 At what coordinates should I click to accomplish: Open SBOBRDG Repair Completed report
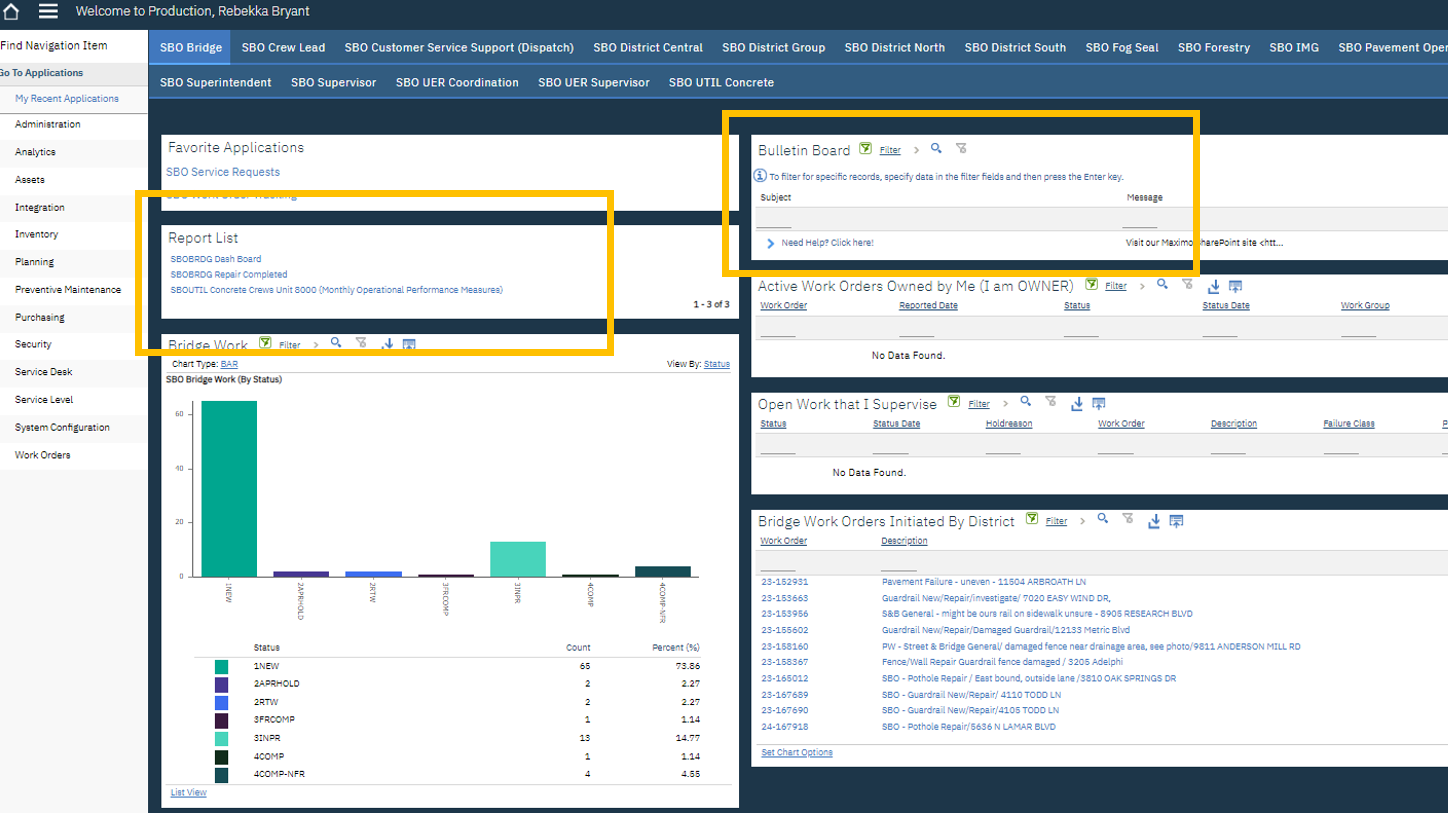[229, 274]
